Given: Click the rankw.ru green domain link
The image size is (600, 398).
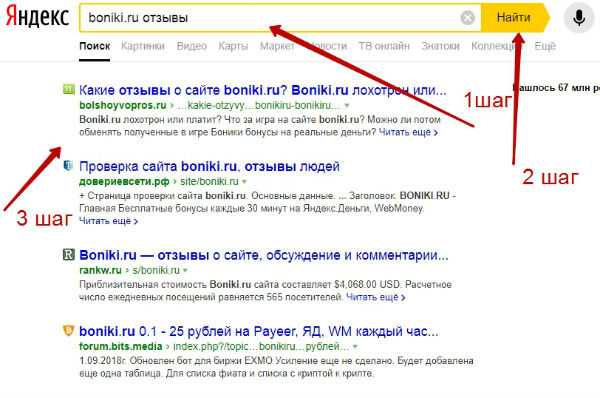Looking at the screenshot, I should pyautogui.click(x=100, y=270).
